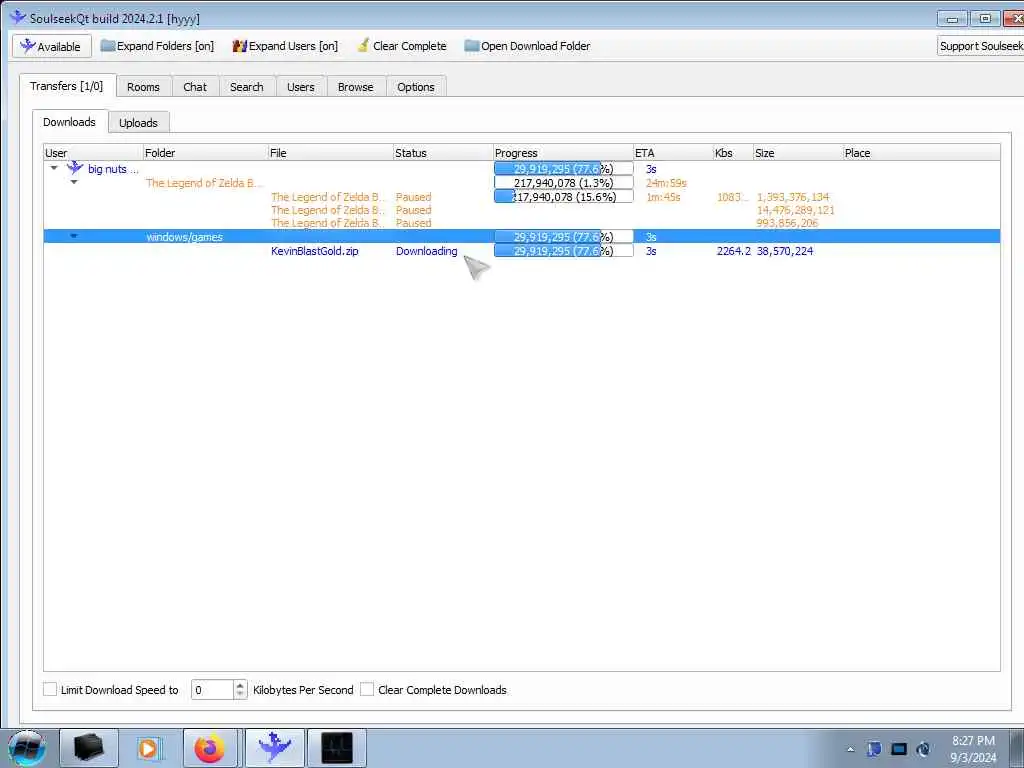Click the bird icon next to big nuts
This screenshot has height=768, width=1024.
pyautogui.click(x=75, y=168)
